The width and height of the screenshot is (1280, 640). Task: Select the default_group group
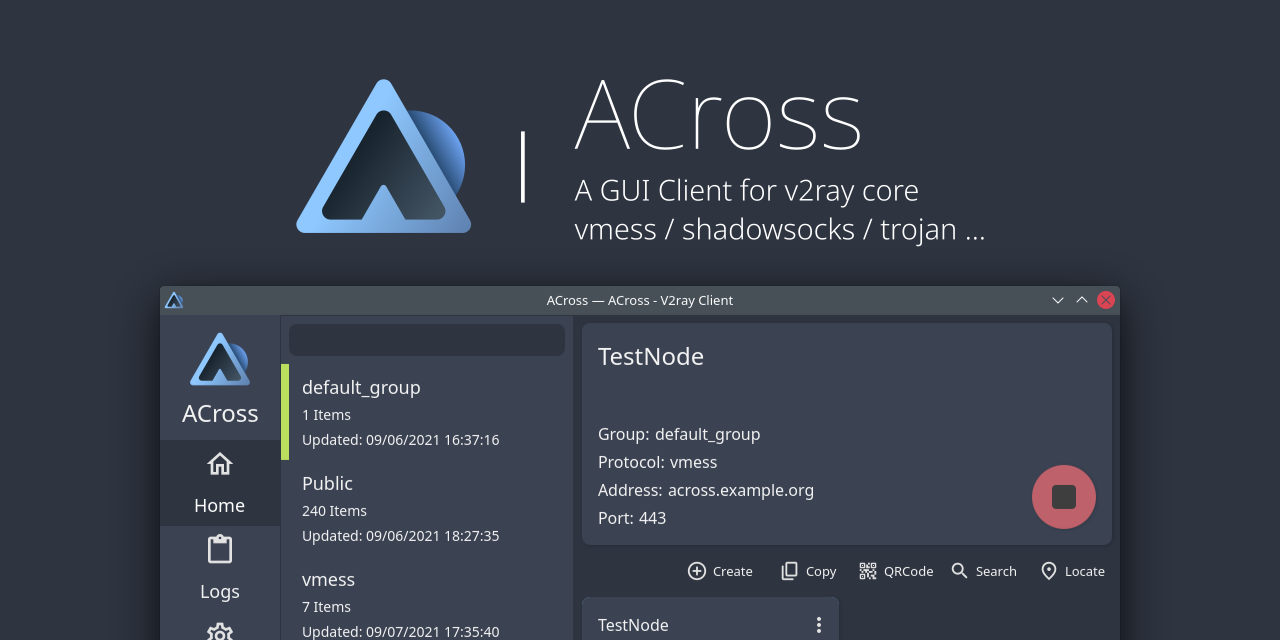coord(426,412)
